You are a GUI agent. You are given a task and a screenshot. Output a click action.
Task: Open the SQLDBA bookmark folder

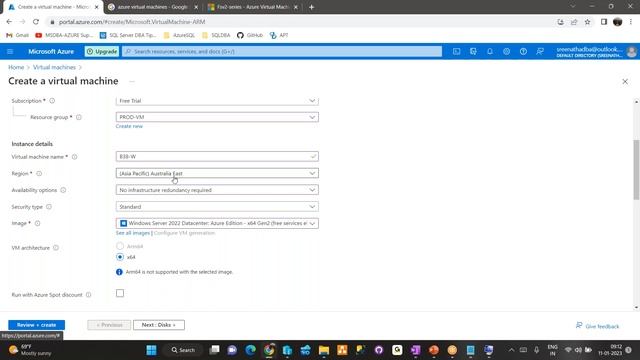pyautogui.click(x=216, y=35)
